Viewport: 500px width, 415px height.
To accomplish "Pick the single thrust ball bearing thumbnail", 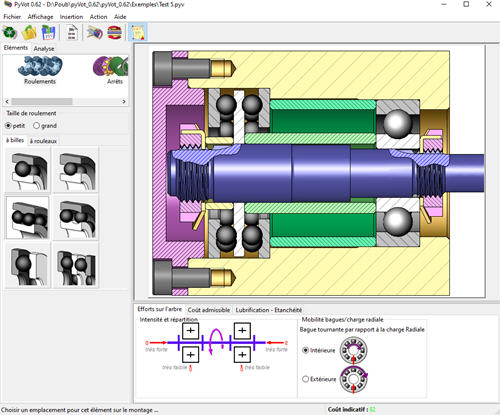I will 28,266.
